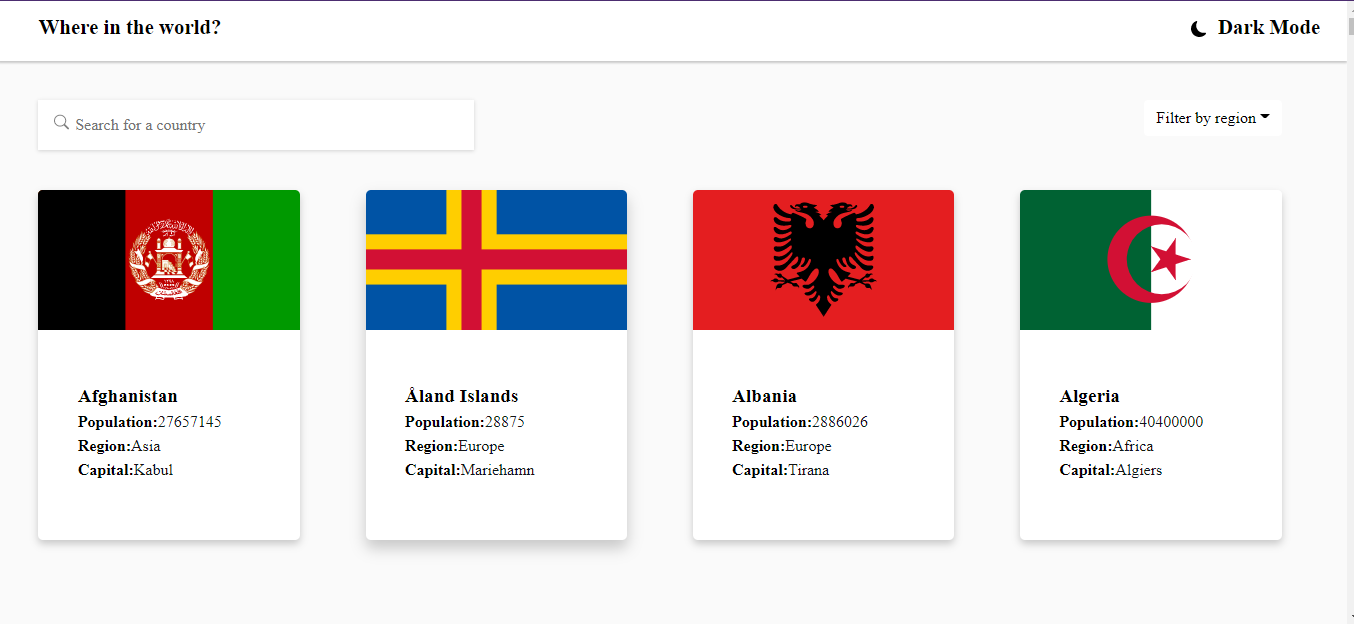Click the Where in the world header
The image size is (1354, 624).
(129, 27)
